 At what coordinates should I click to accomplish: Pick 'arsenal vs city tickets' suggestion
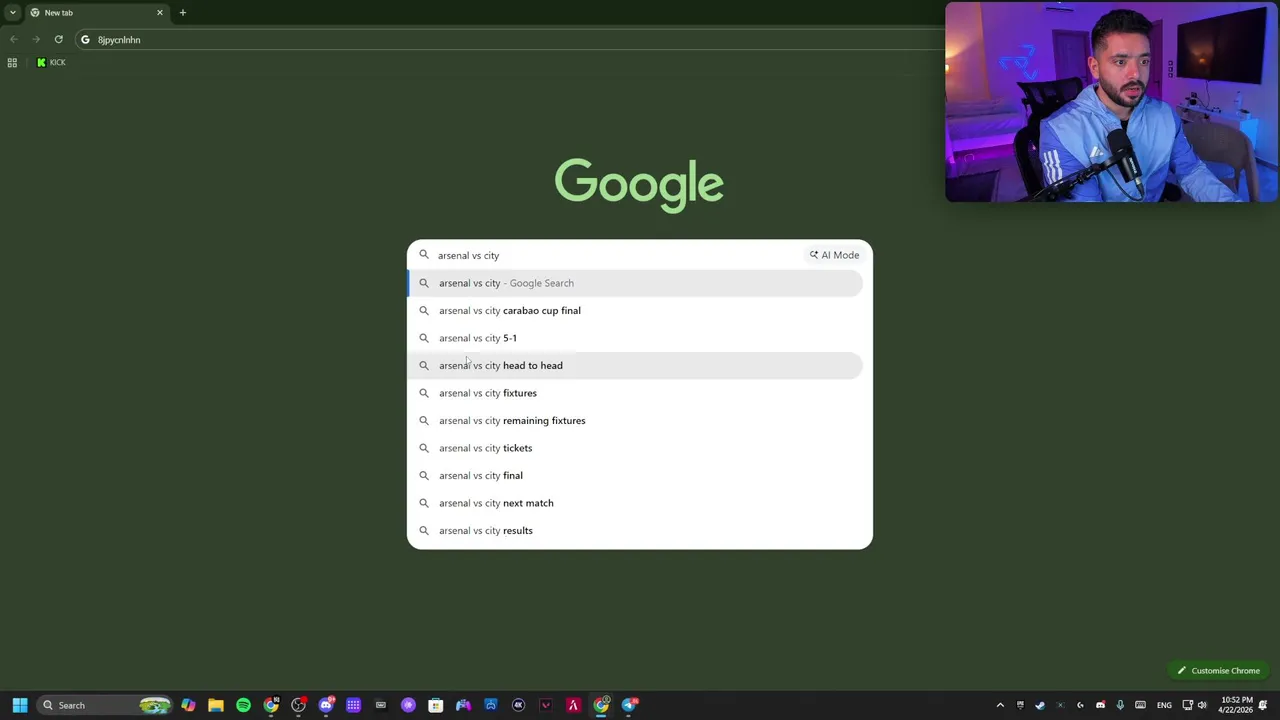634,448
